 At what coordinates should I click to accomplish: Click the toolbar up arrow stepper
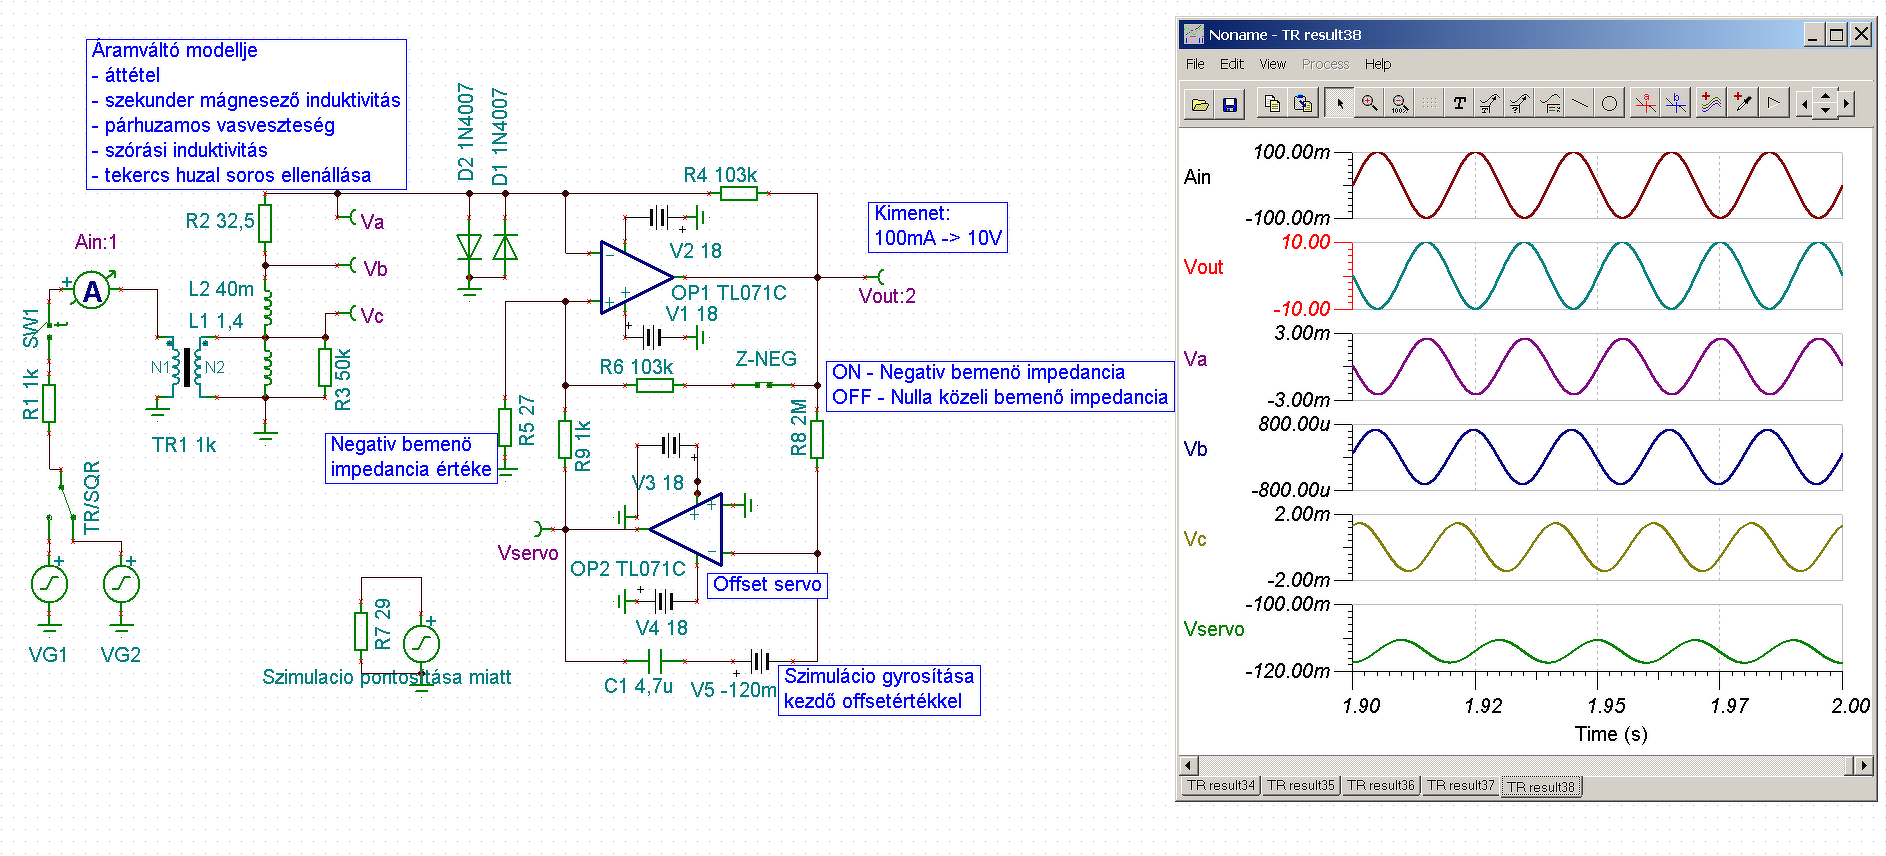(x=1825, y=96)
